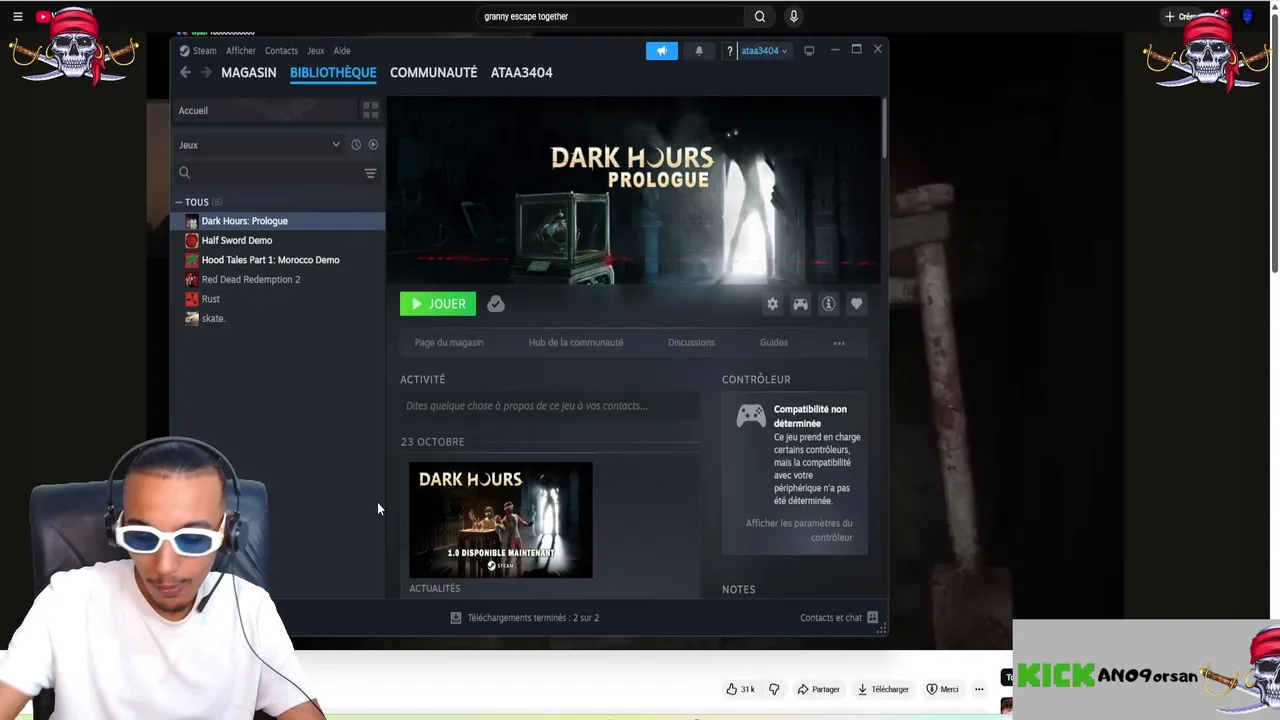The height and width of the screenshot is (720, 1280).
Task: Open the library advanced filter icon
Action: coord(370,173)
